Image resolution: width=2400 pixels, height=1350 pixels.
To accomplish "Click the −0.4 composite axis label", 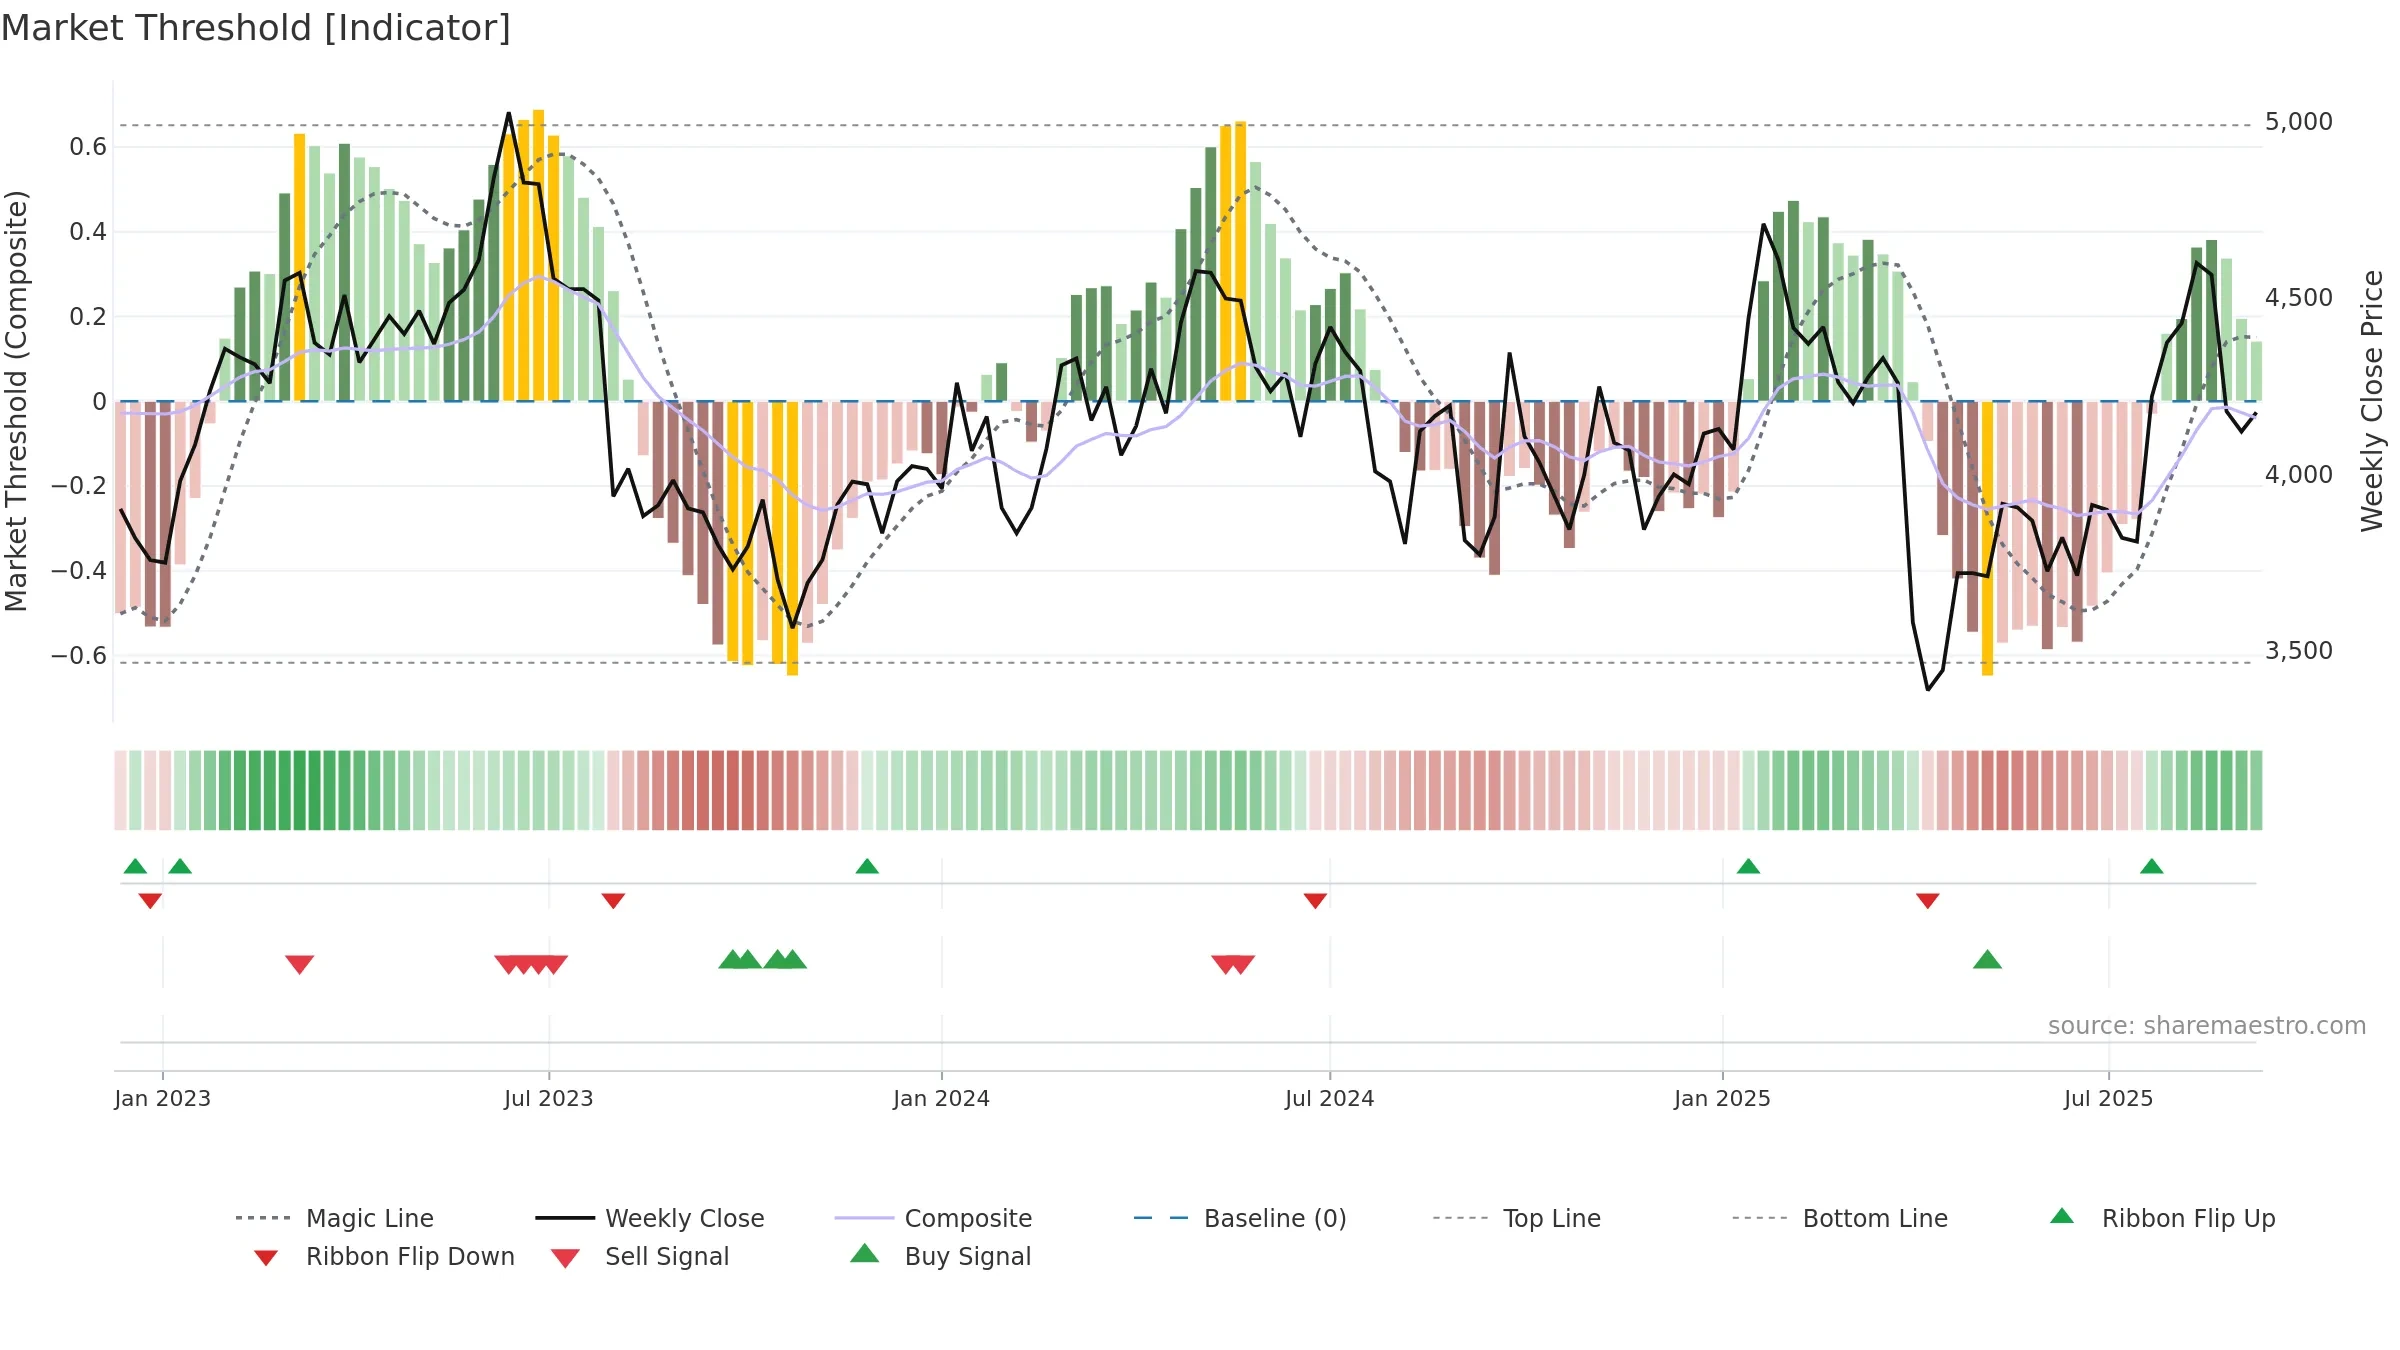I will click(78, 571).
